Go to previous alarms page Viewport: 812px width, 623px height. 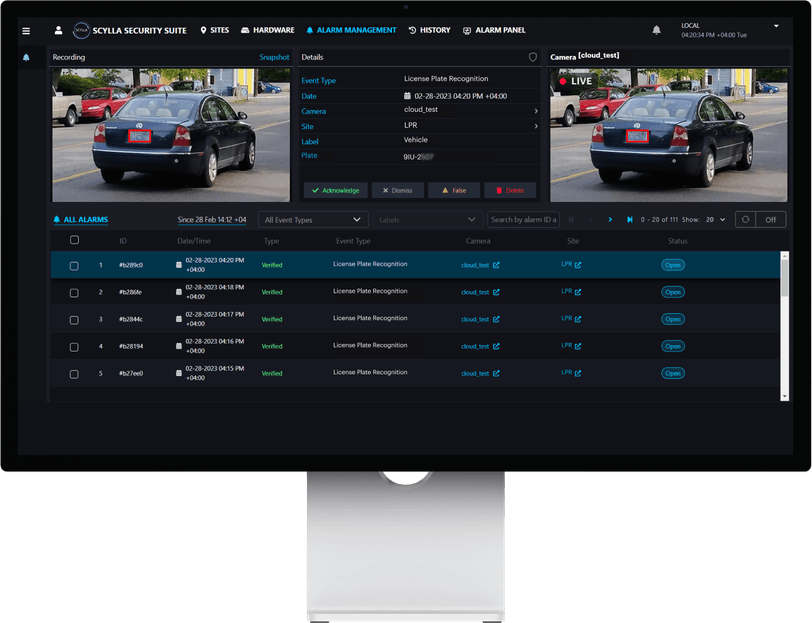pyautogui.click(x=590, y=220)
